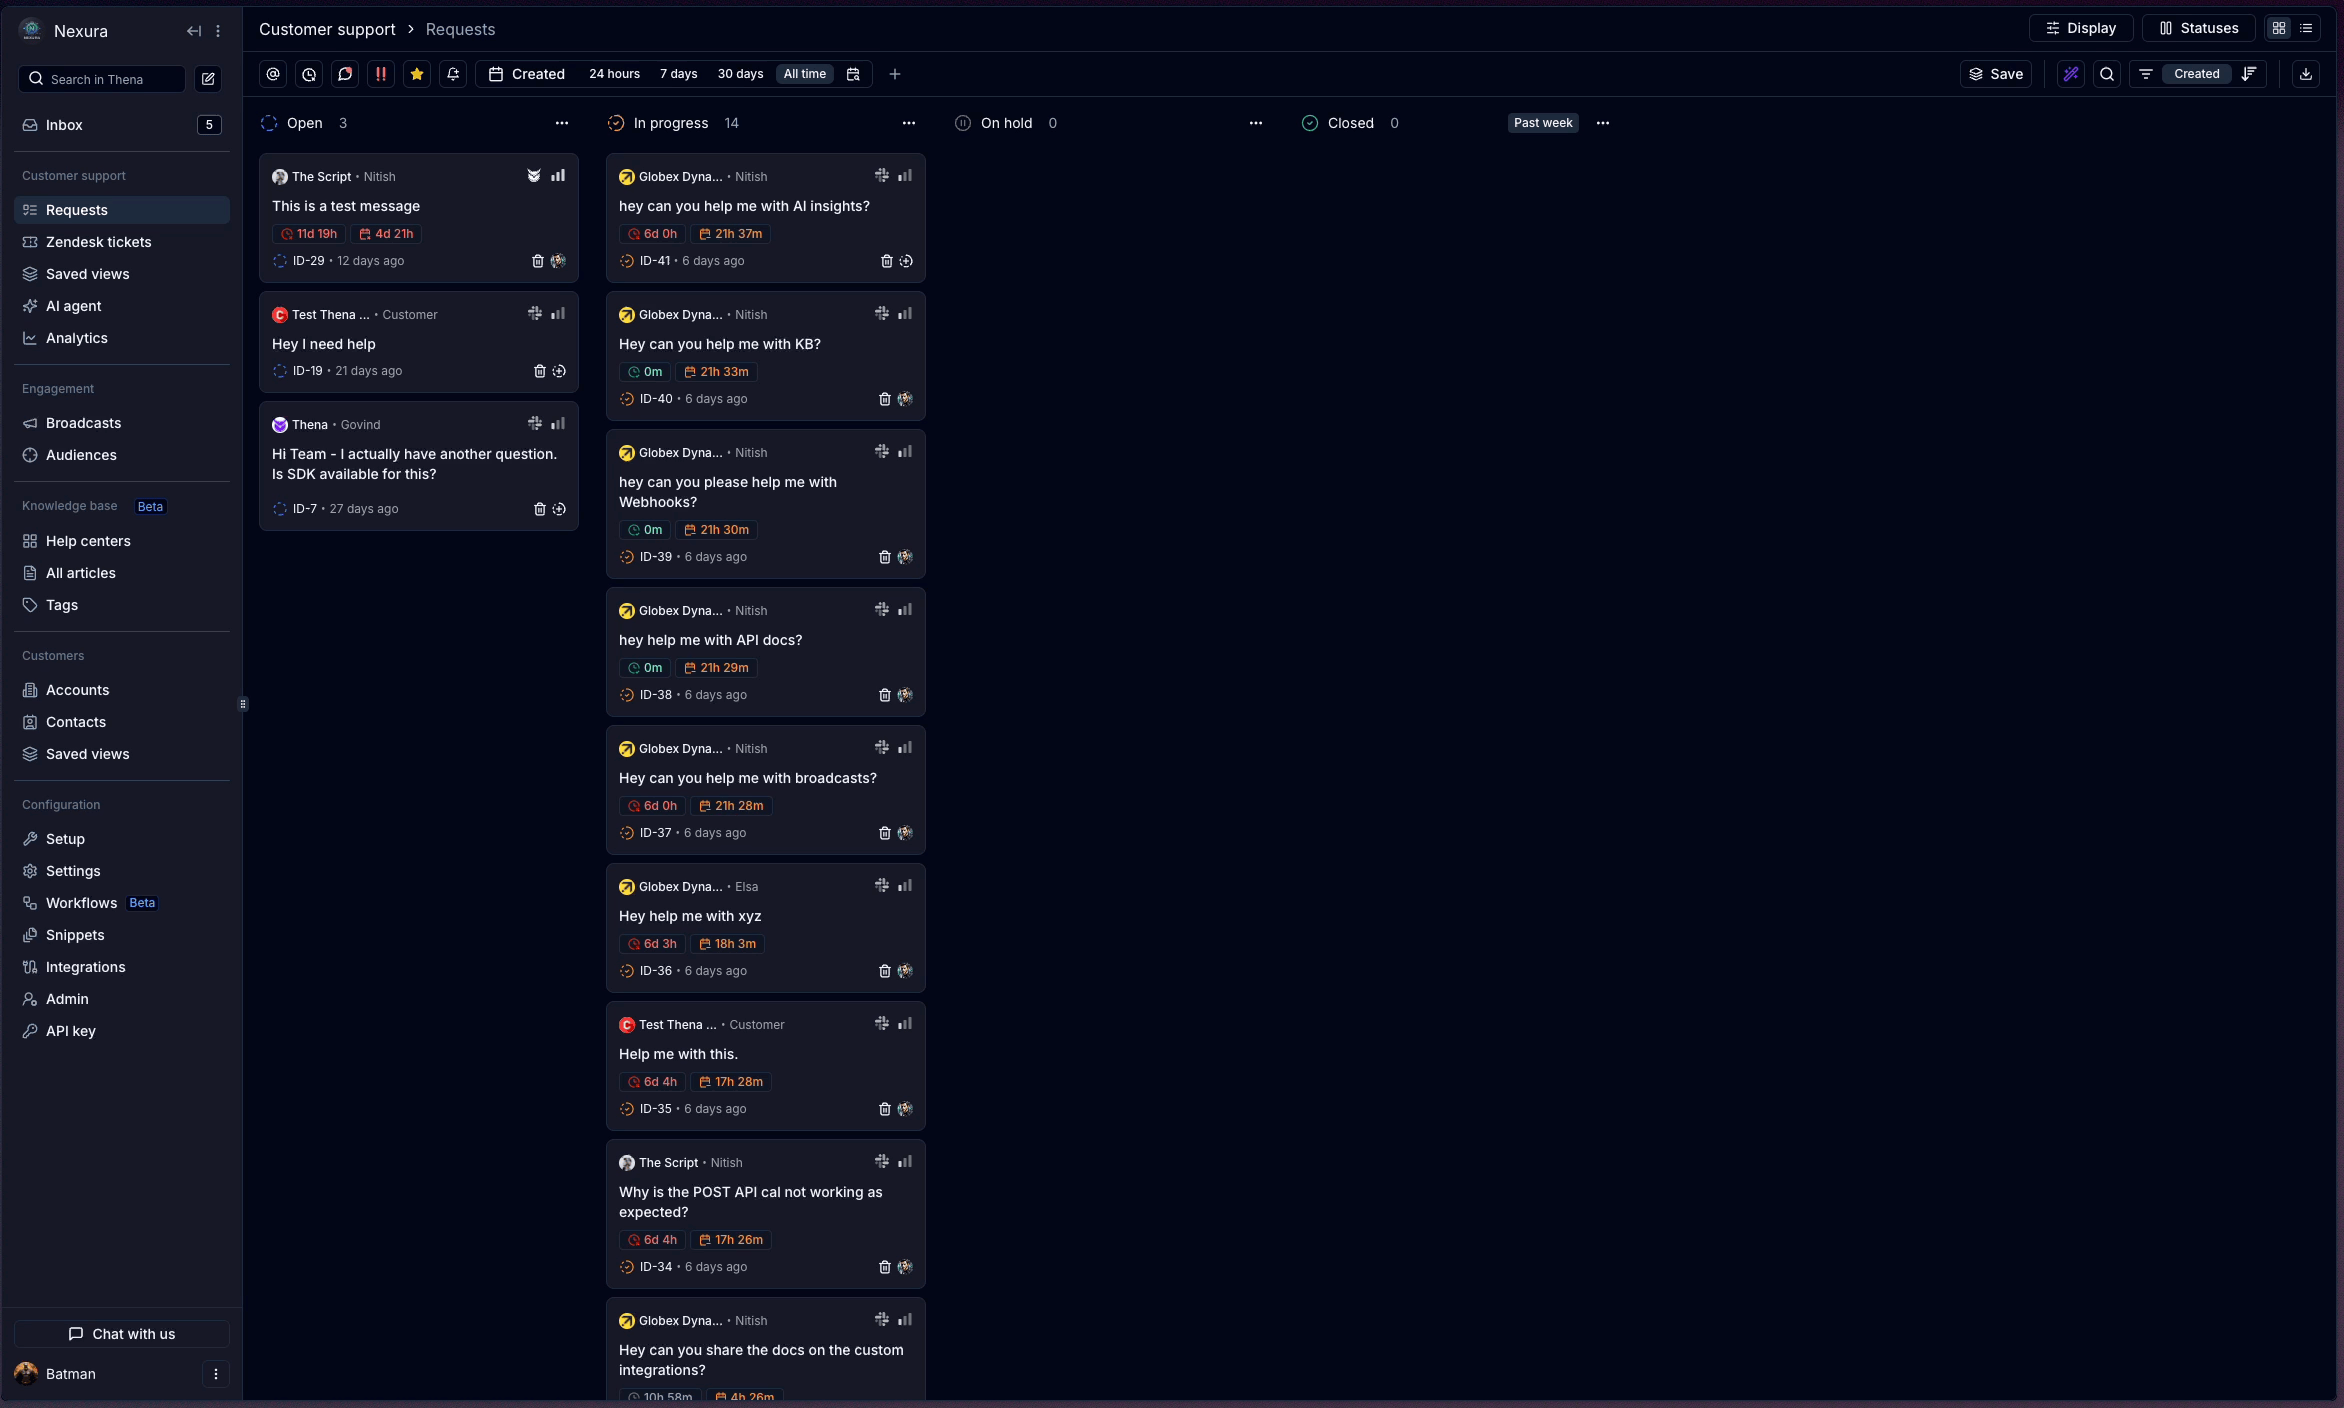This screenshot has width=2344, height=1408.
Task: Collapse the sidebar with arrow icon
Action: 194,31
